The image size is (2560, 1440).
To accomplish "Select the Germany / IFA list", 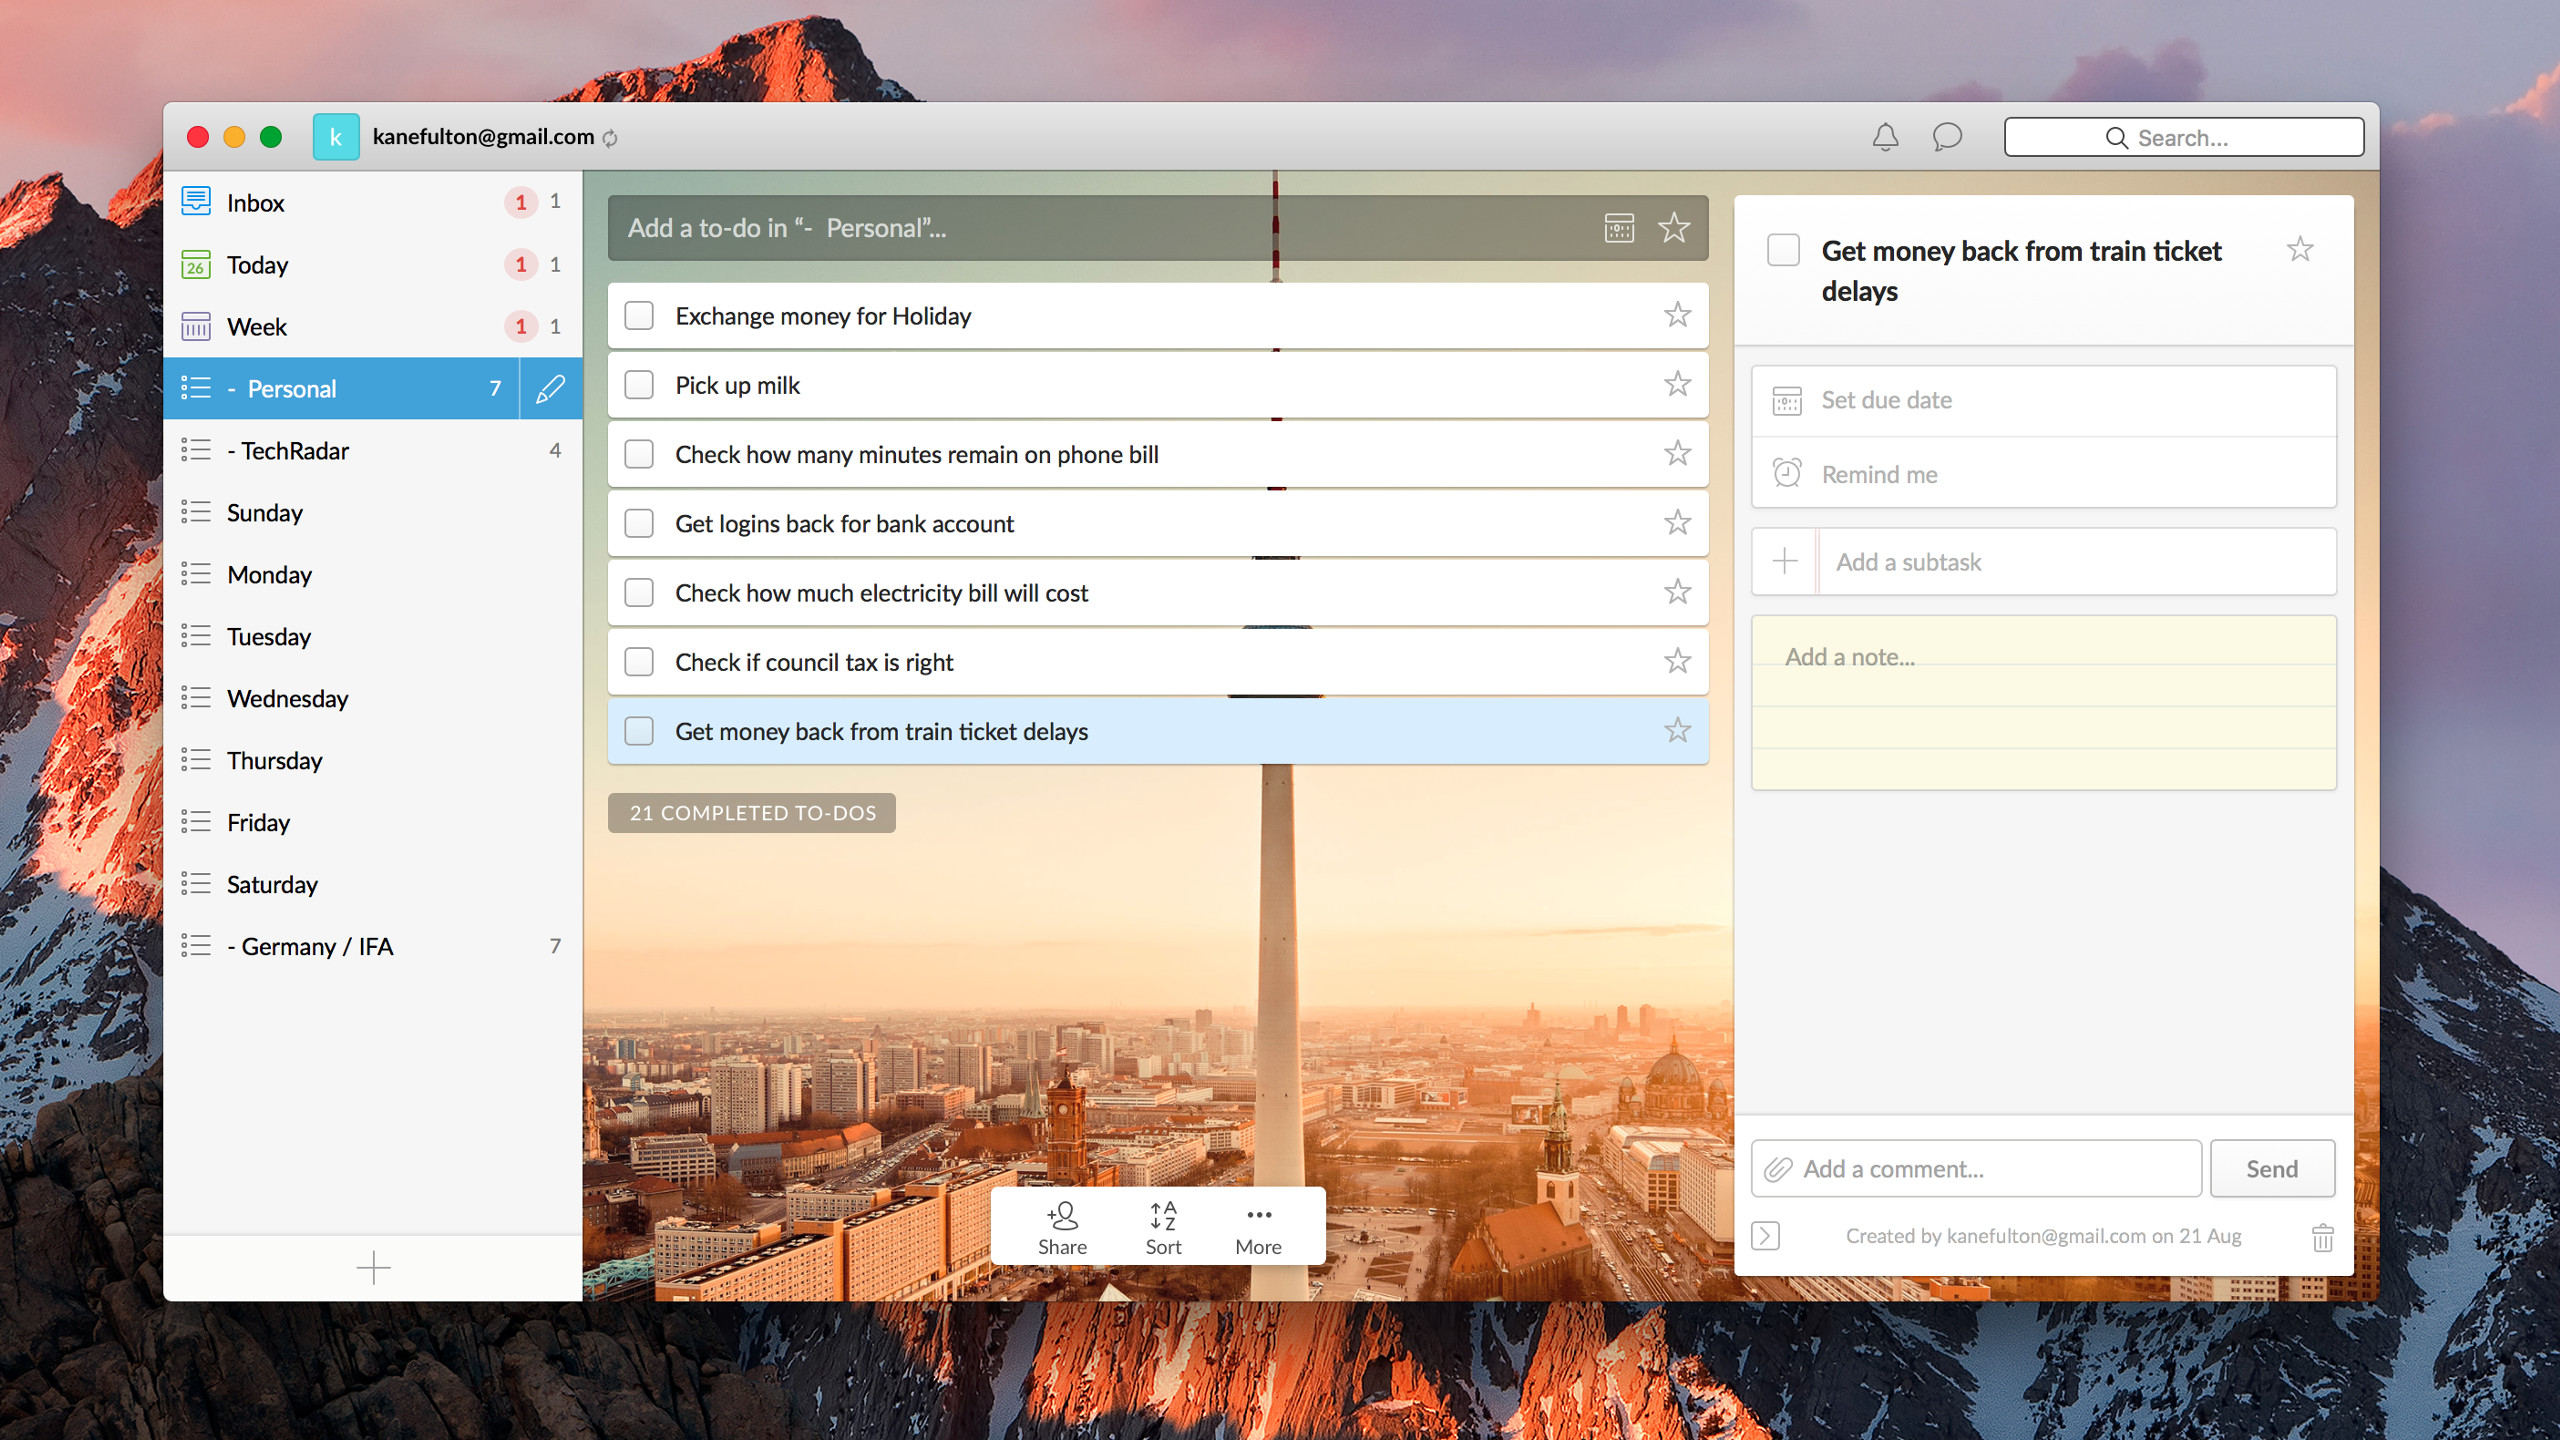I will pyautogui.click(x=373, y=946).
